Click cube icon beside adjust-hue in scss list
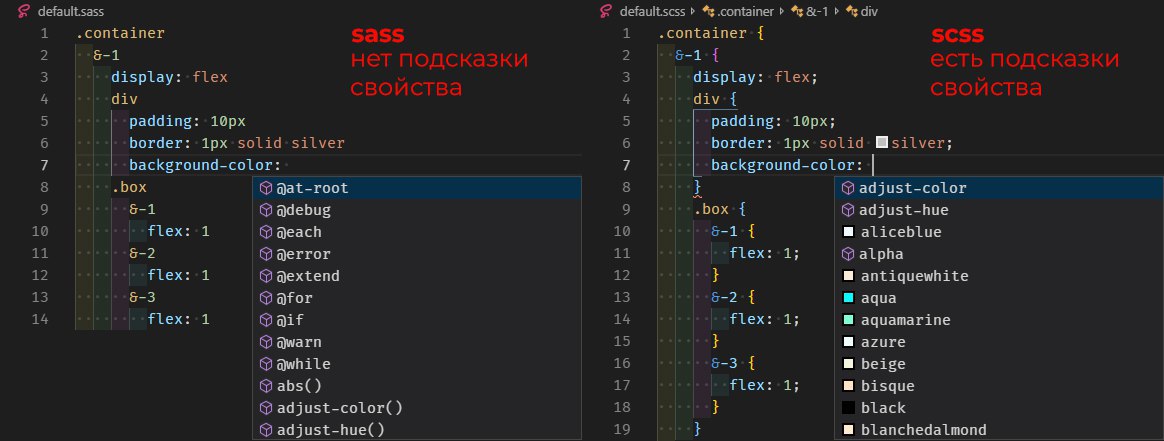The height and width of the screenshot is (441, 1164). [x=848, y=210]
